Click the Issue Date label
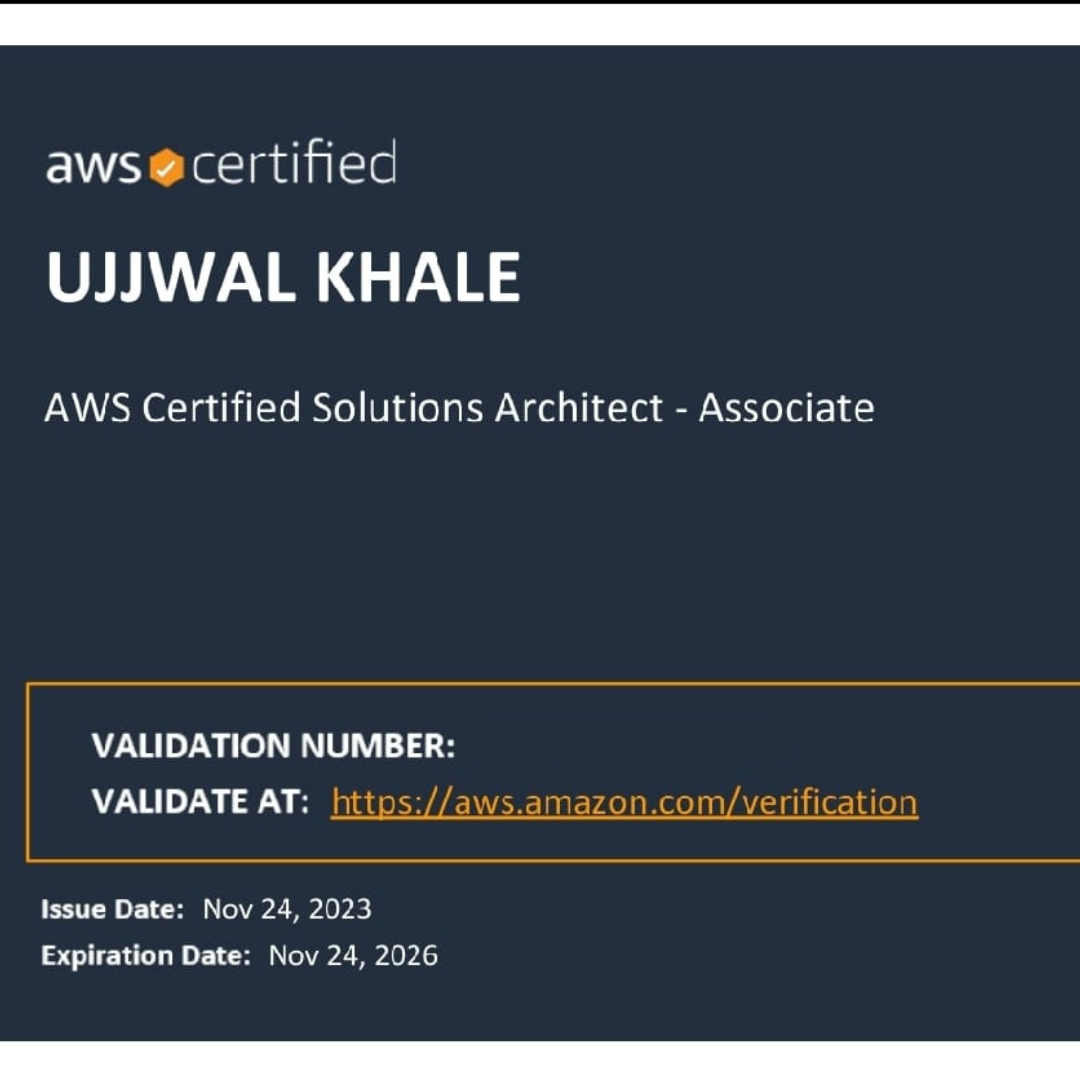 (112, 909)
